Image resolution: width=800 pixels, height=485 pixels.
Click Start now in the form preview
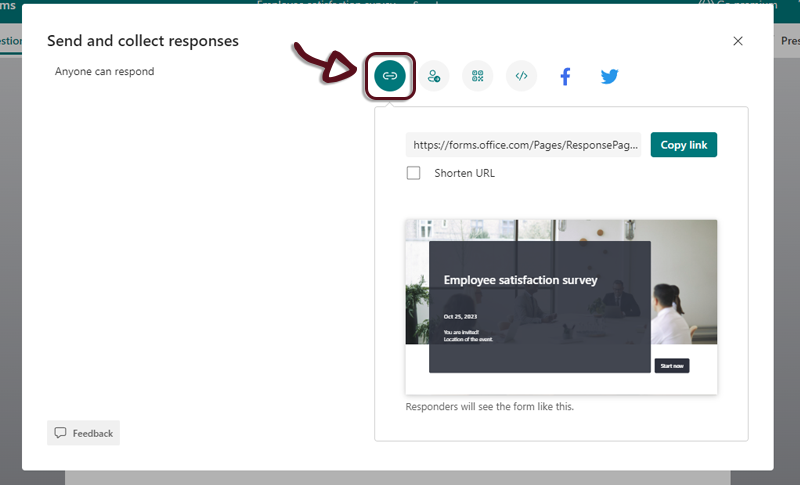click(671, 366)
